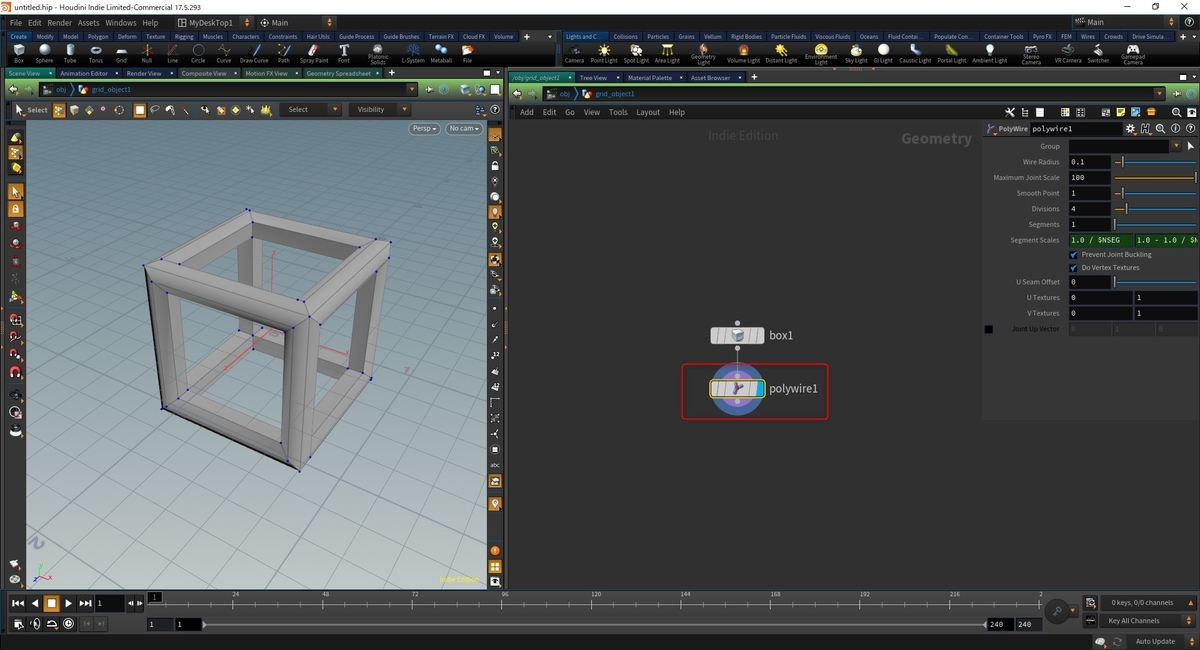The height and width of the screenshot is (650, 1200).
Task: Select the Sphere tool on the Create shelf
Action: (44, 52)
